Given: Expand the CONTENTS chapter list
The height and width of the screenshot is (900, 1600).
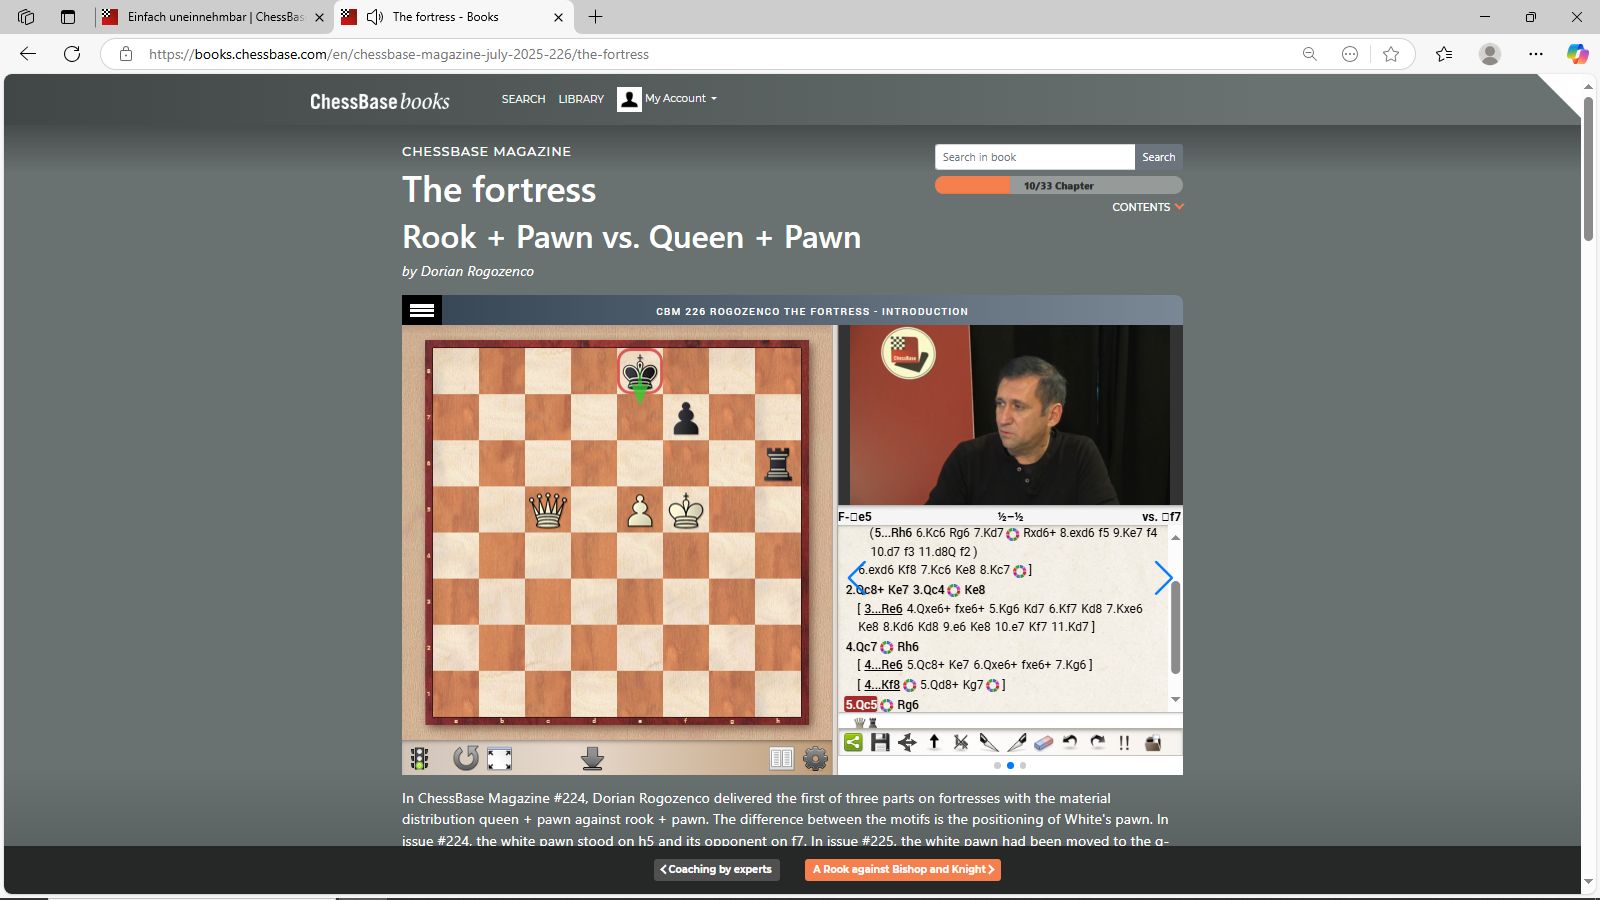Looking at the screenshot, I should click(1147, 207).
